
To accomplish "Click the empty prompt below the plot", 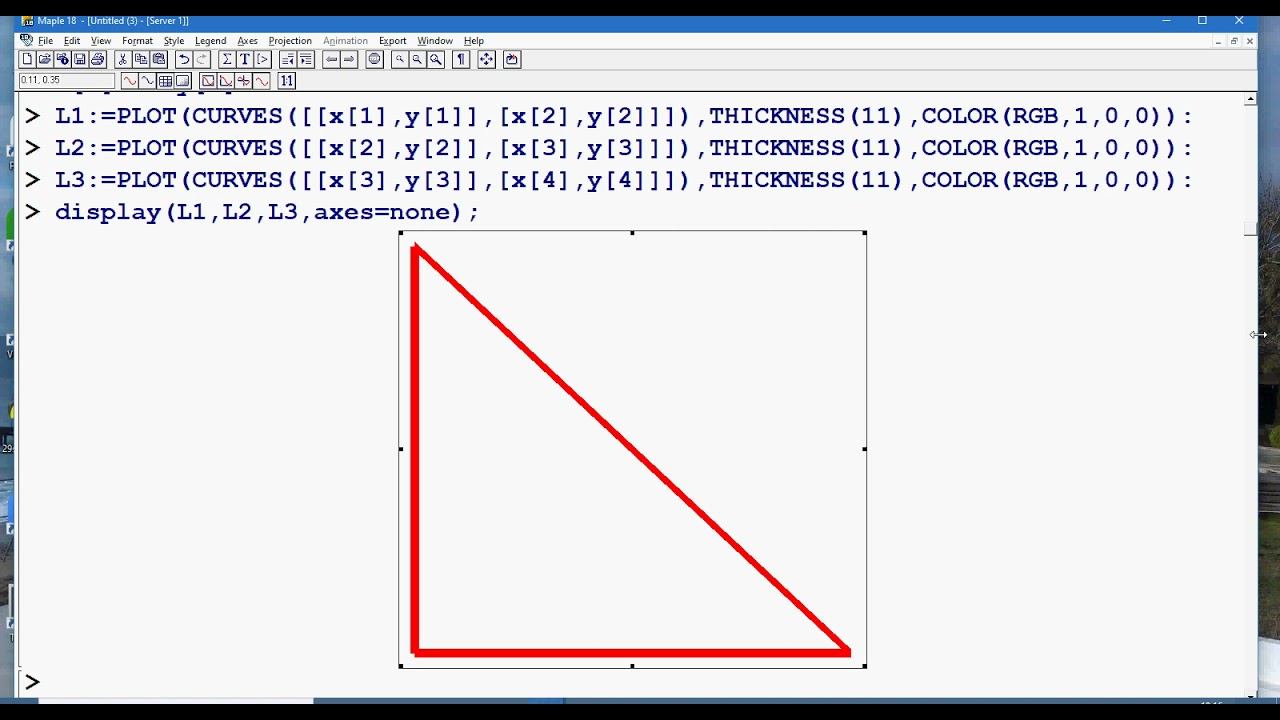I will (32, 682).
